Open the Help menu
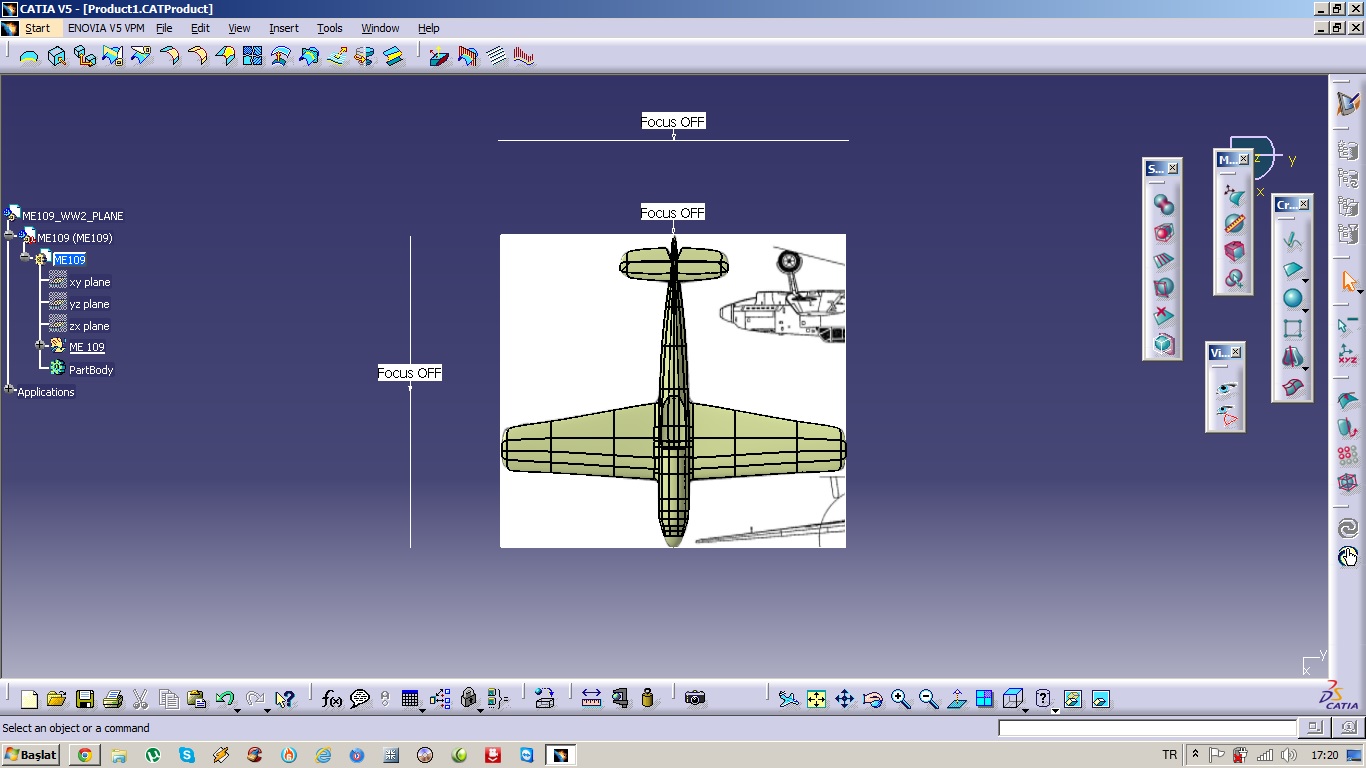 click(x=429, y=28)
